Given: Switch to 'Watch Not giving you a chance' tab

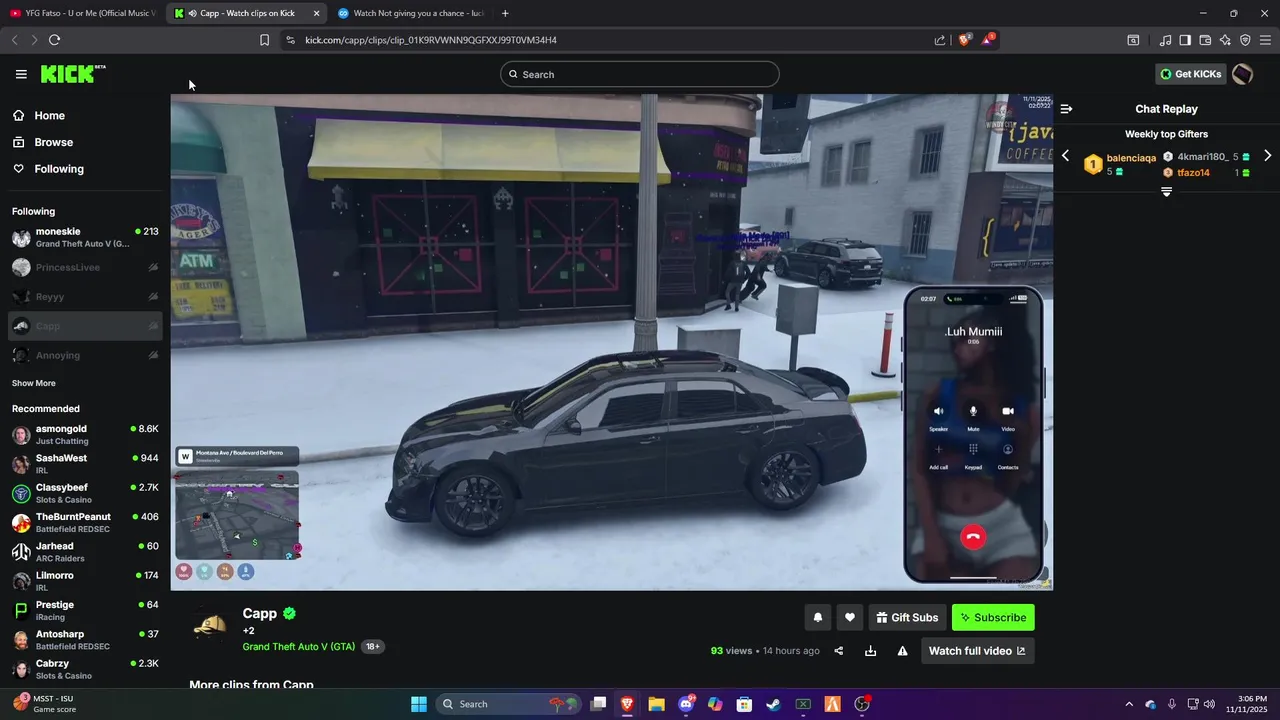Looking at the screenshot, I should (x=411, y=13).
